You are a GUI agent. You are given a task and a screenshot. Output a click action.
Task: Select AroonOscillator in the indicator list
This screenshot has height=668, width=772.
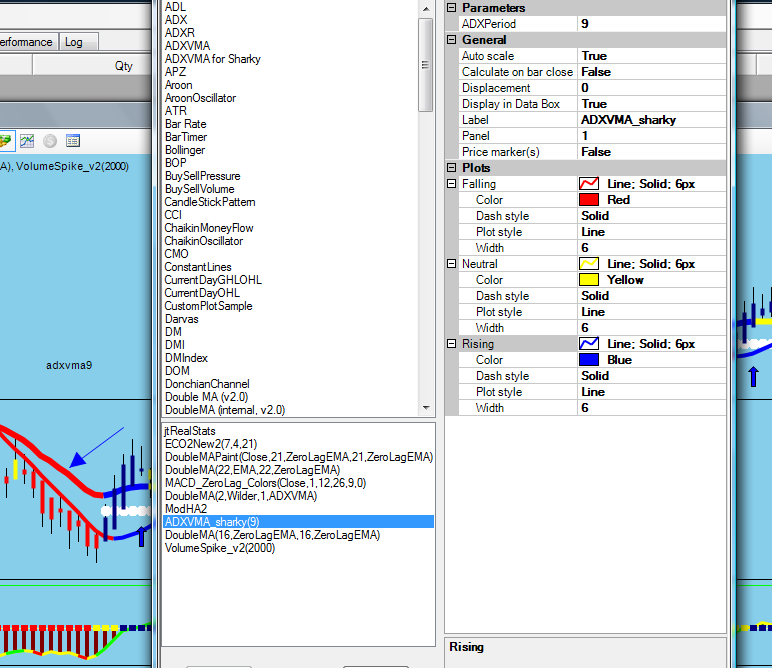200,98
